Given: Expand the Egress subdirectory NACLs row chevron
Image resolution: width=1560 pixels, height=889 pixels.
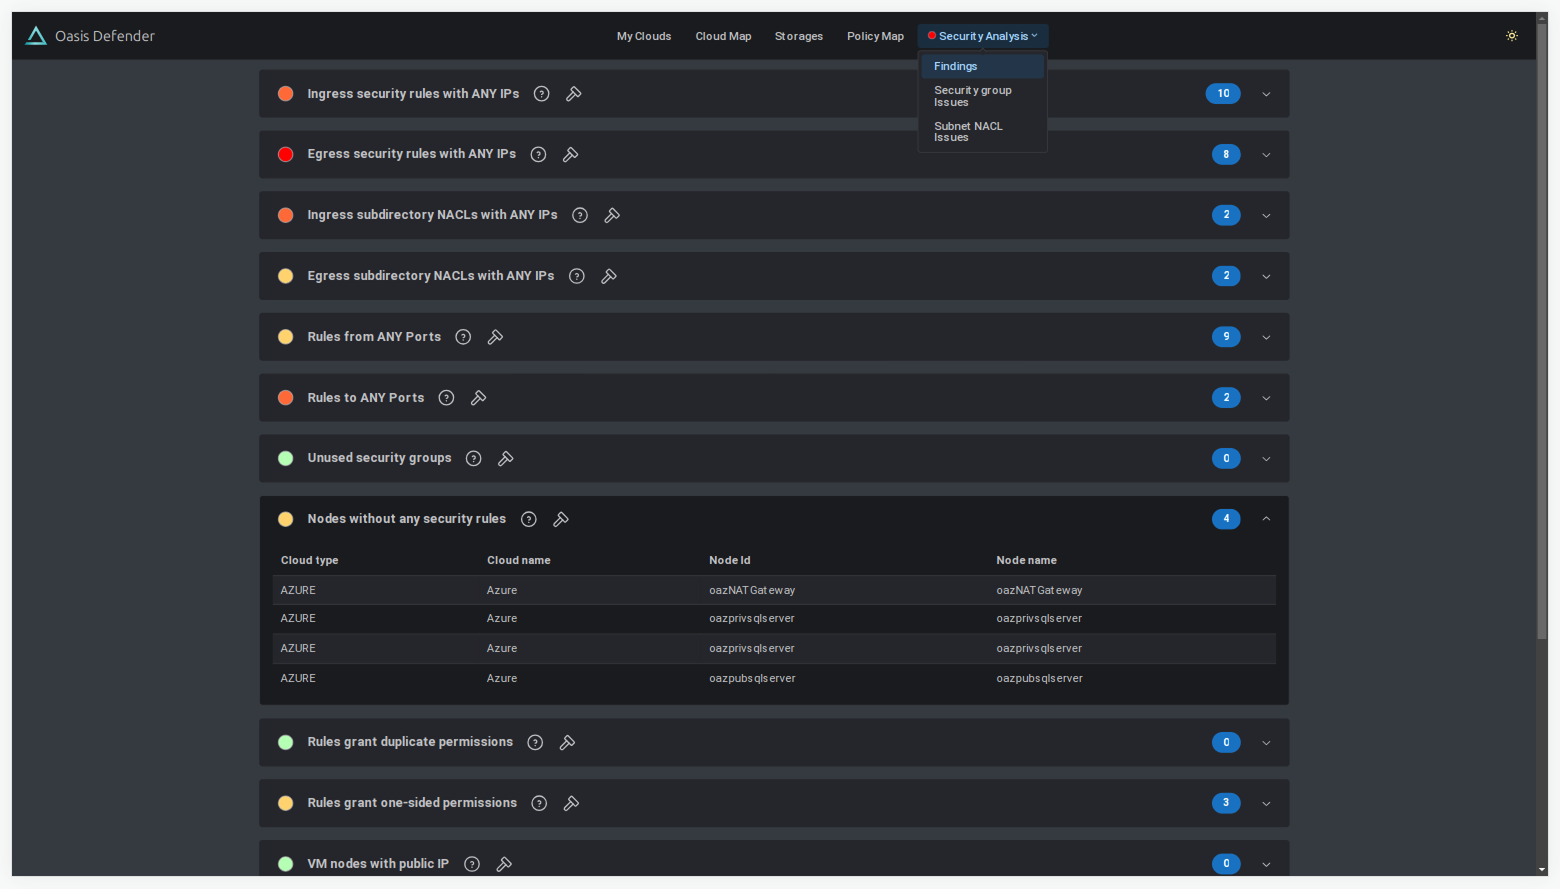Looking at the screenshot, I should (1266, 276).
